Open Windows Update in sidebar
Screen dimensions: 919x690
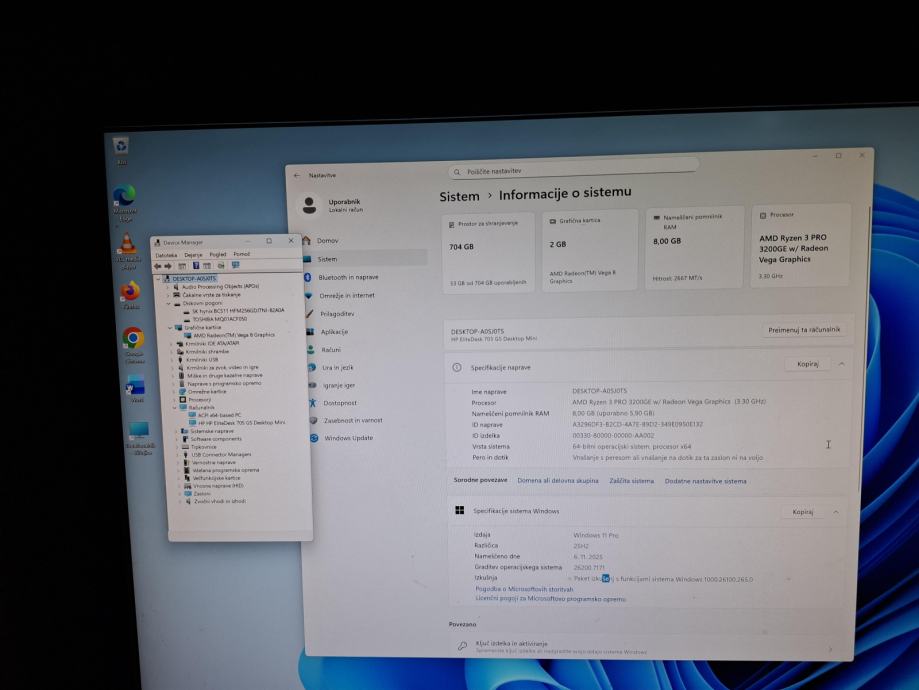(x=348, y=438)
